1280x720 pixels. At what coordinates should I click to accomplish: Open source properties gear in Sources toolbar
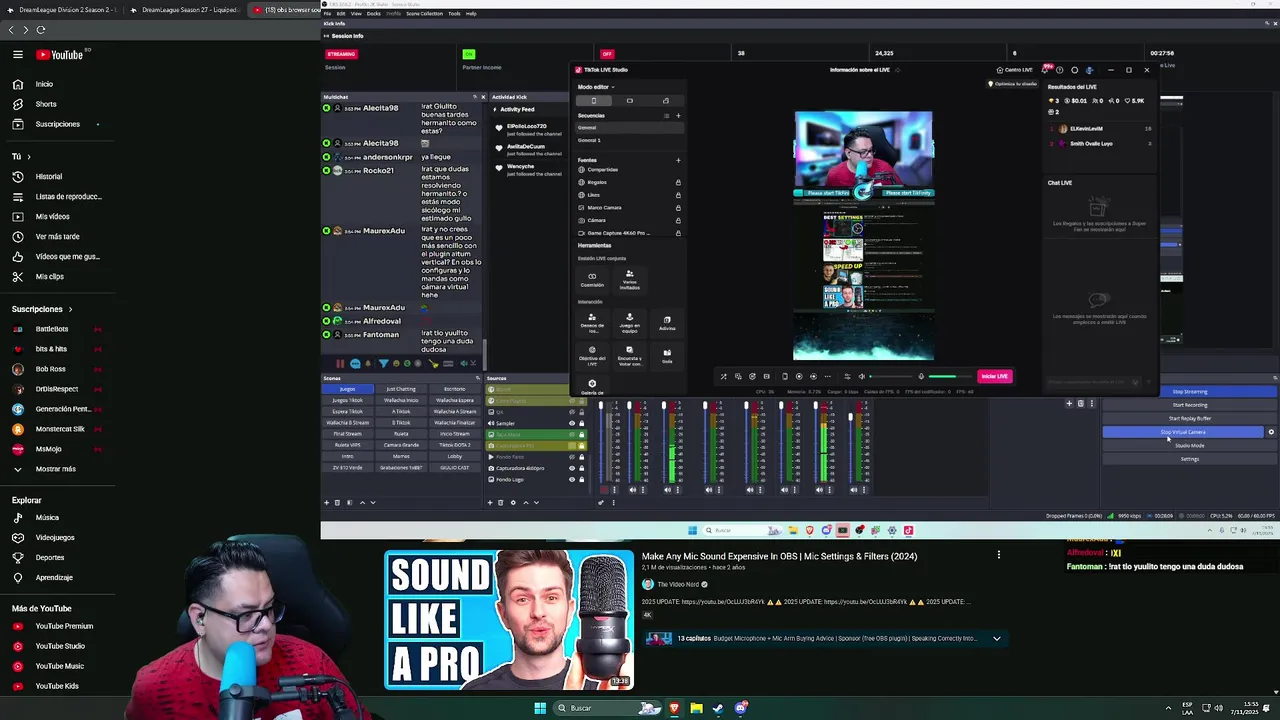[x=513, y=502]
